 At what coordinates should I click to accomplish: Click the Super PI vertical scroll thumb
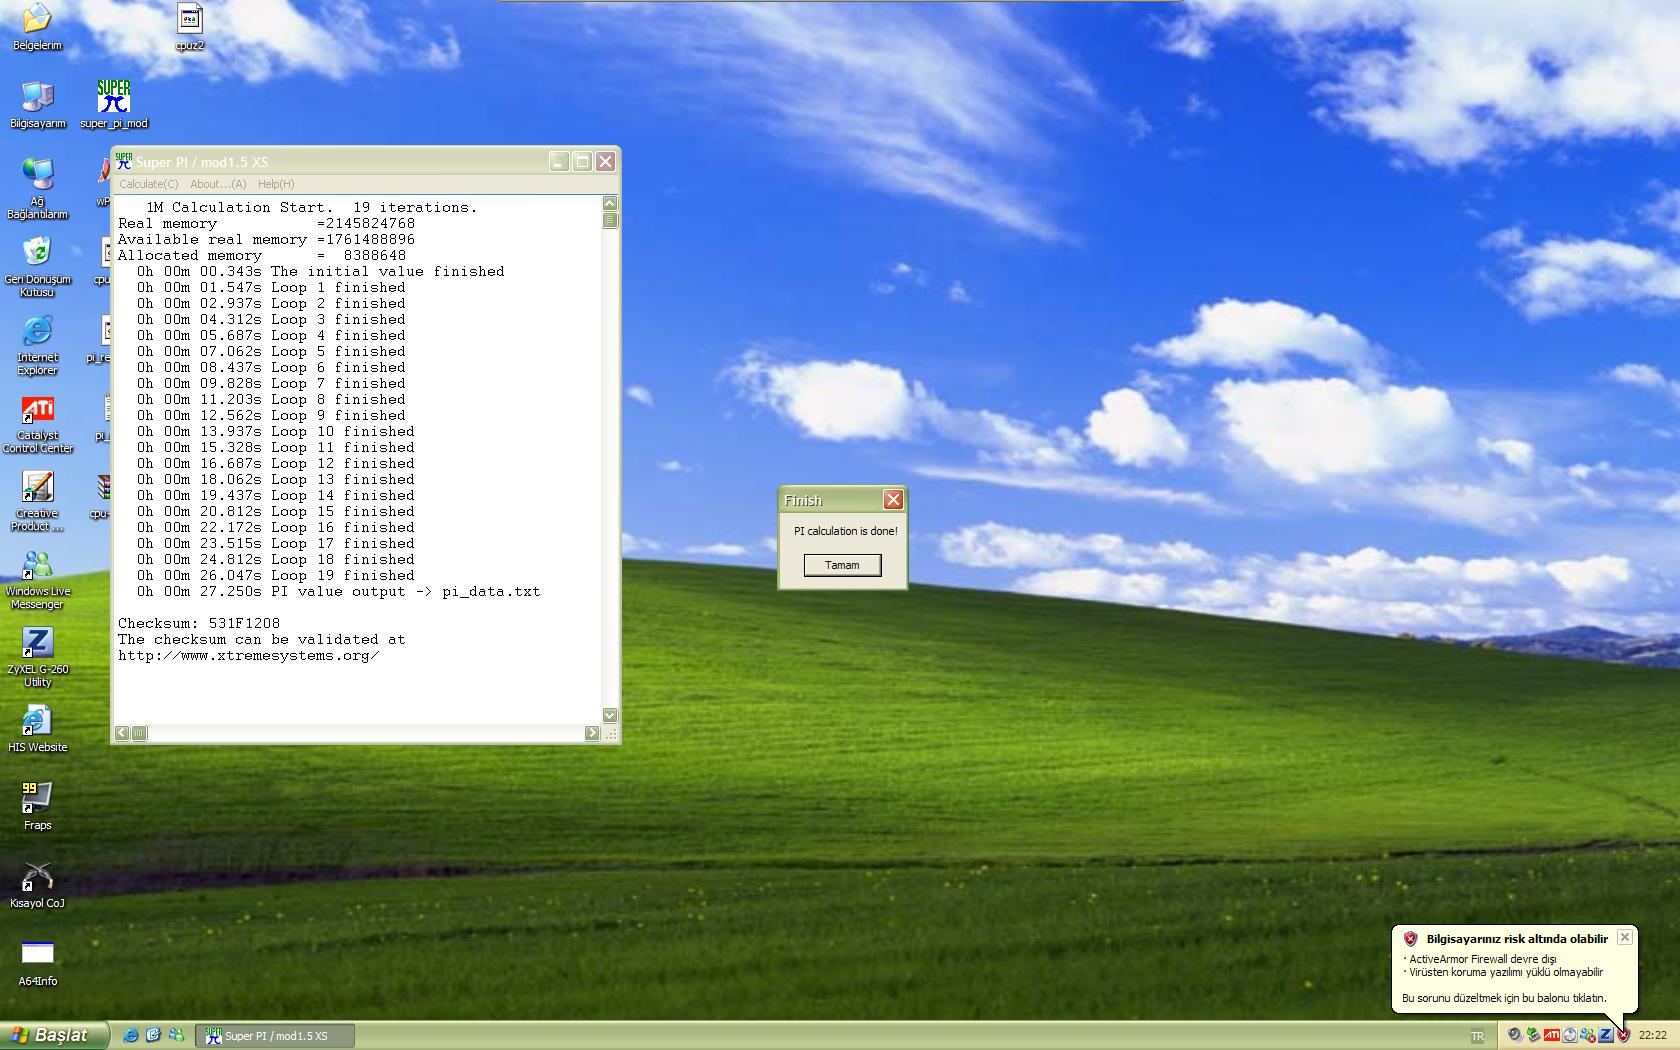[610, 220]
